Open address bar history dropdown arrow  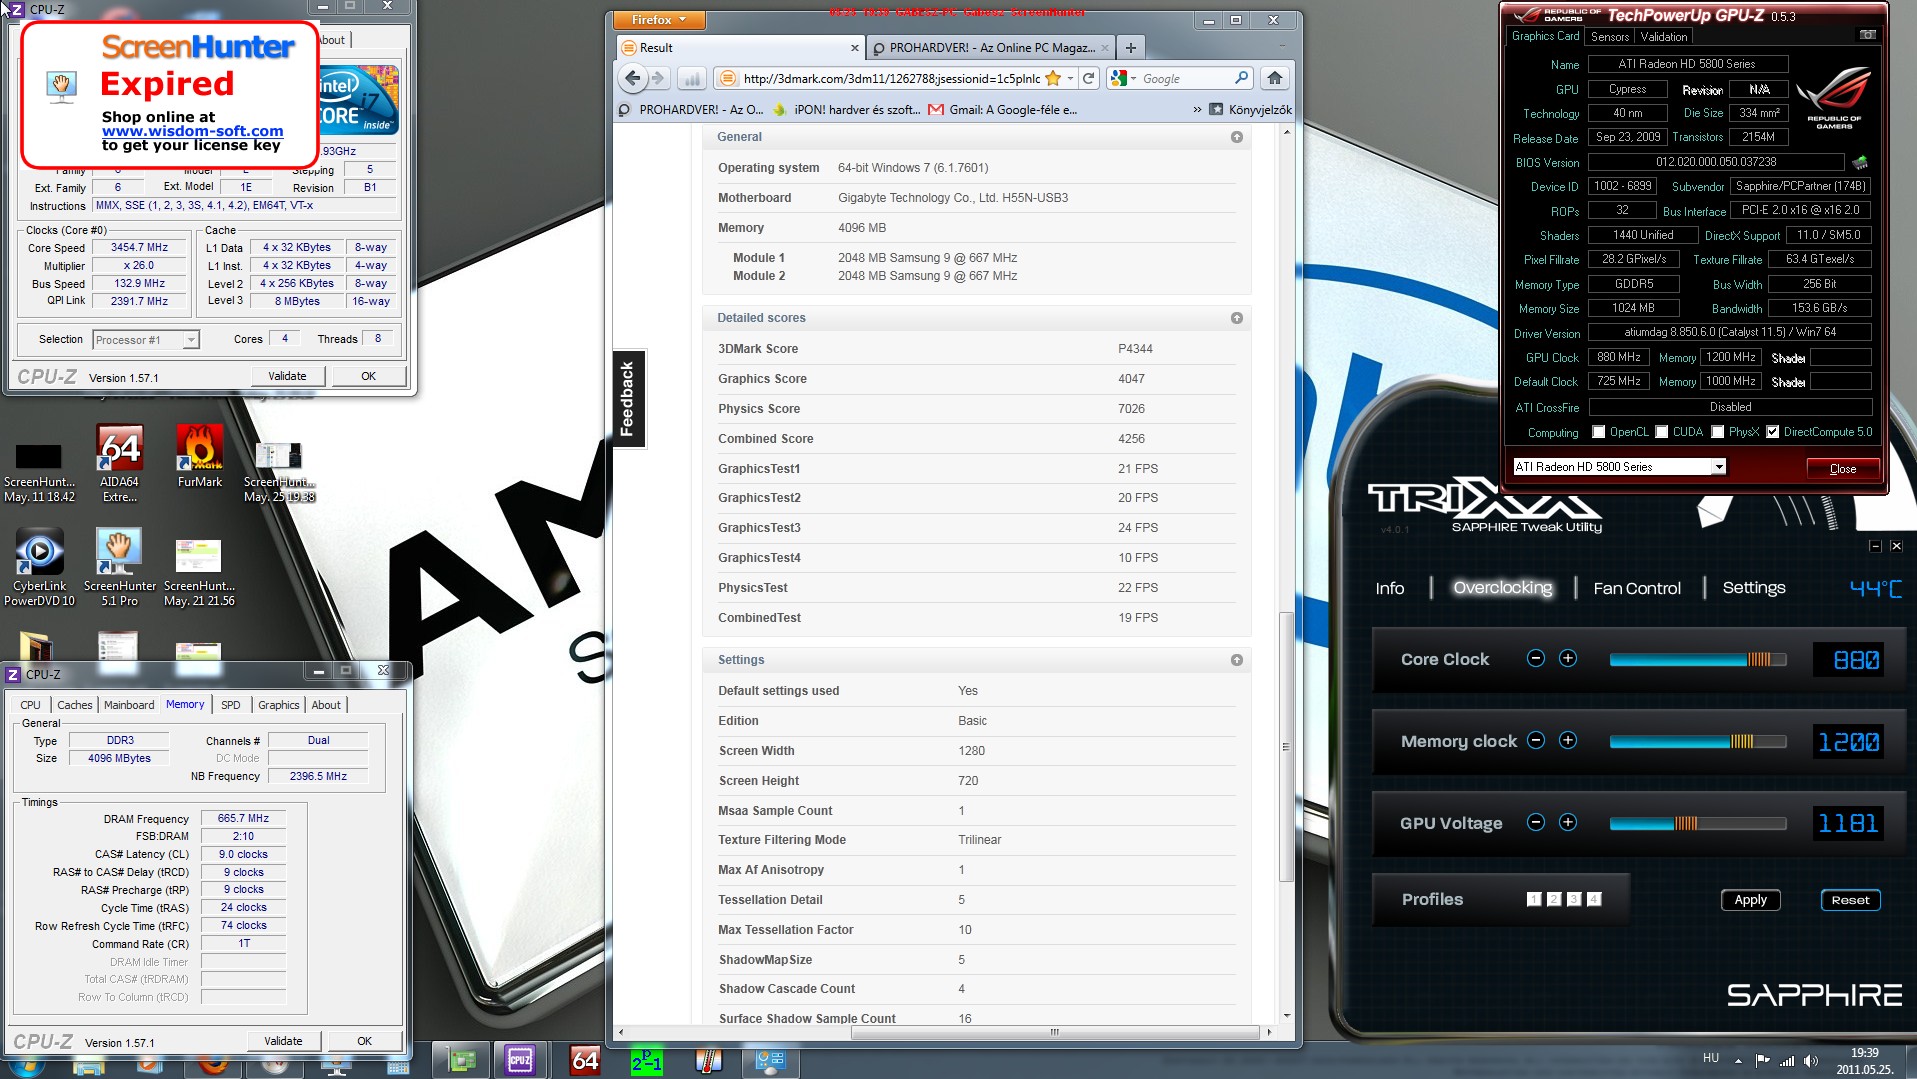tap(1071, 78)
